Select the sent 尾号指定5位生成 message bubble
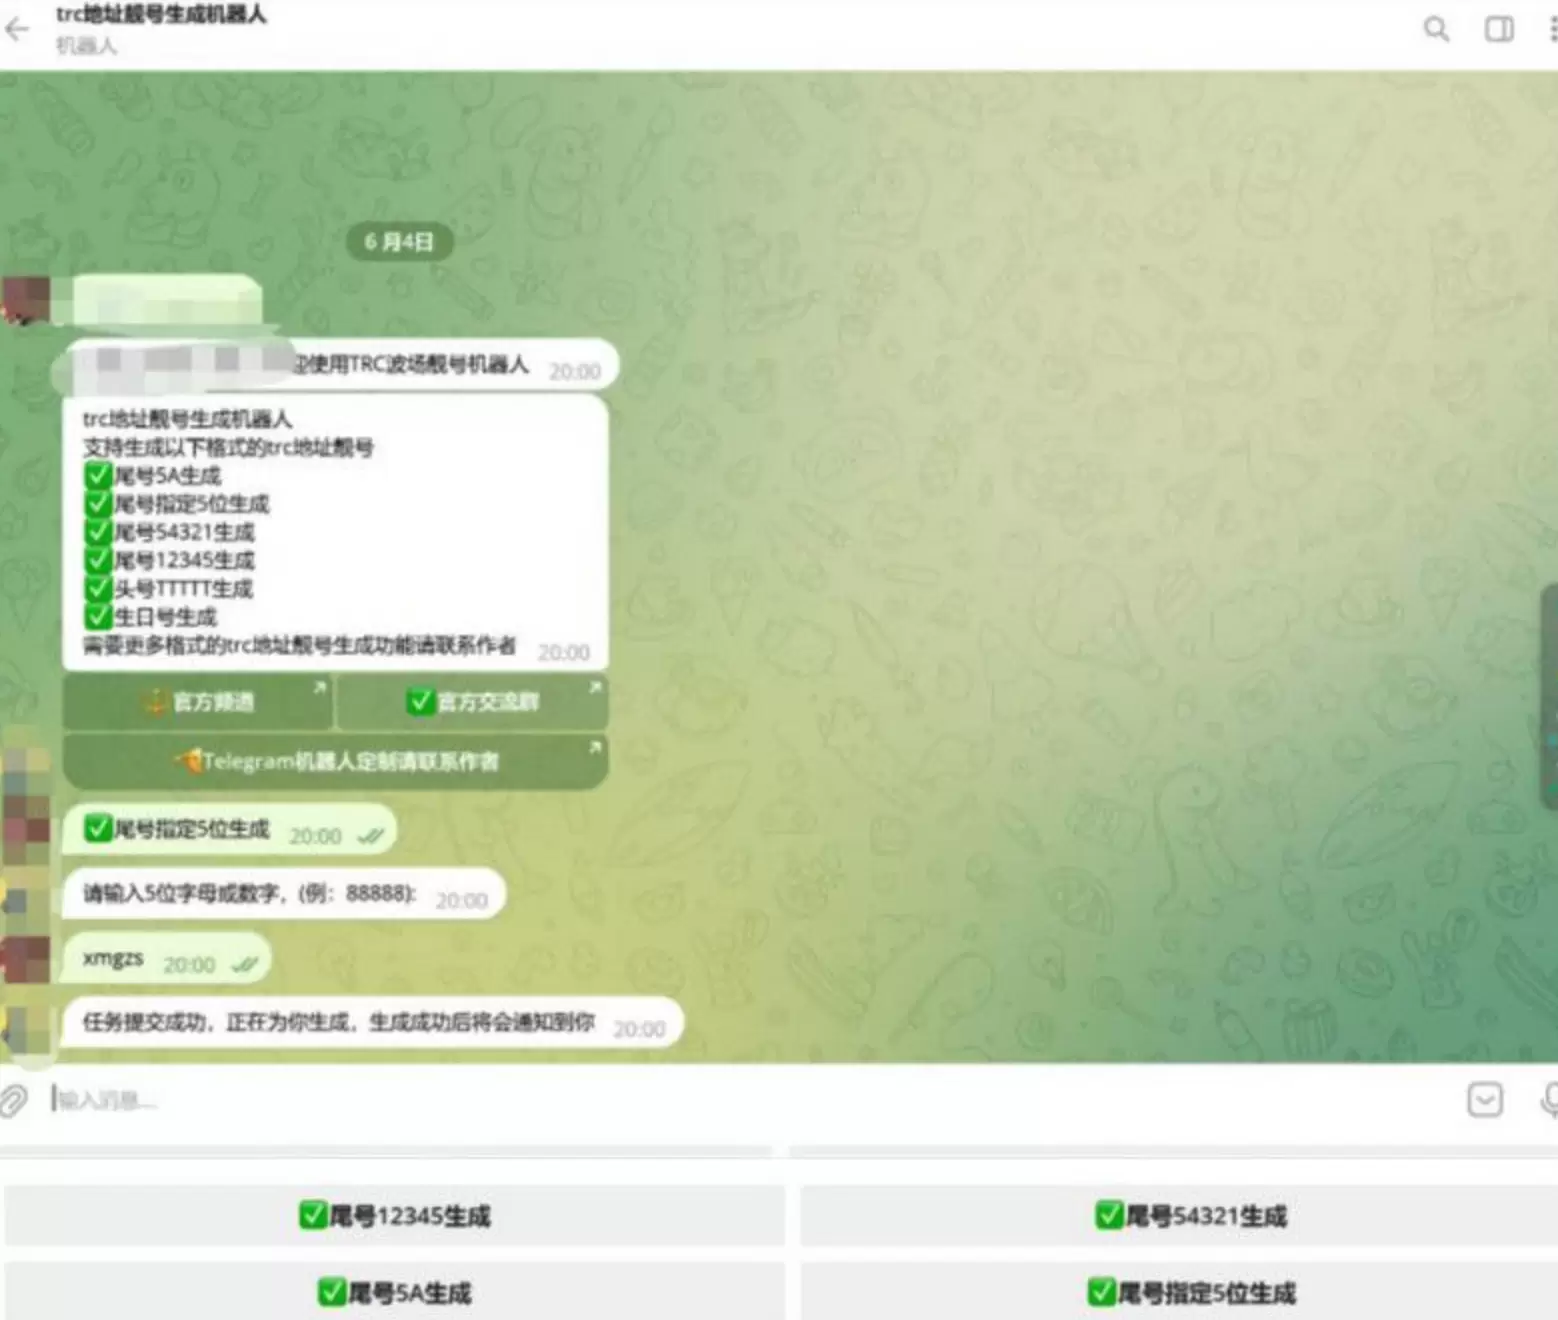Image resolution: width=1558 pixels, height=1320 pixels. (x=229, y=830)
